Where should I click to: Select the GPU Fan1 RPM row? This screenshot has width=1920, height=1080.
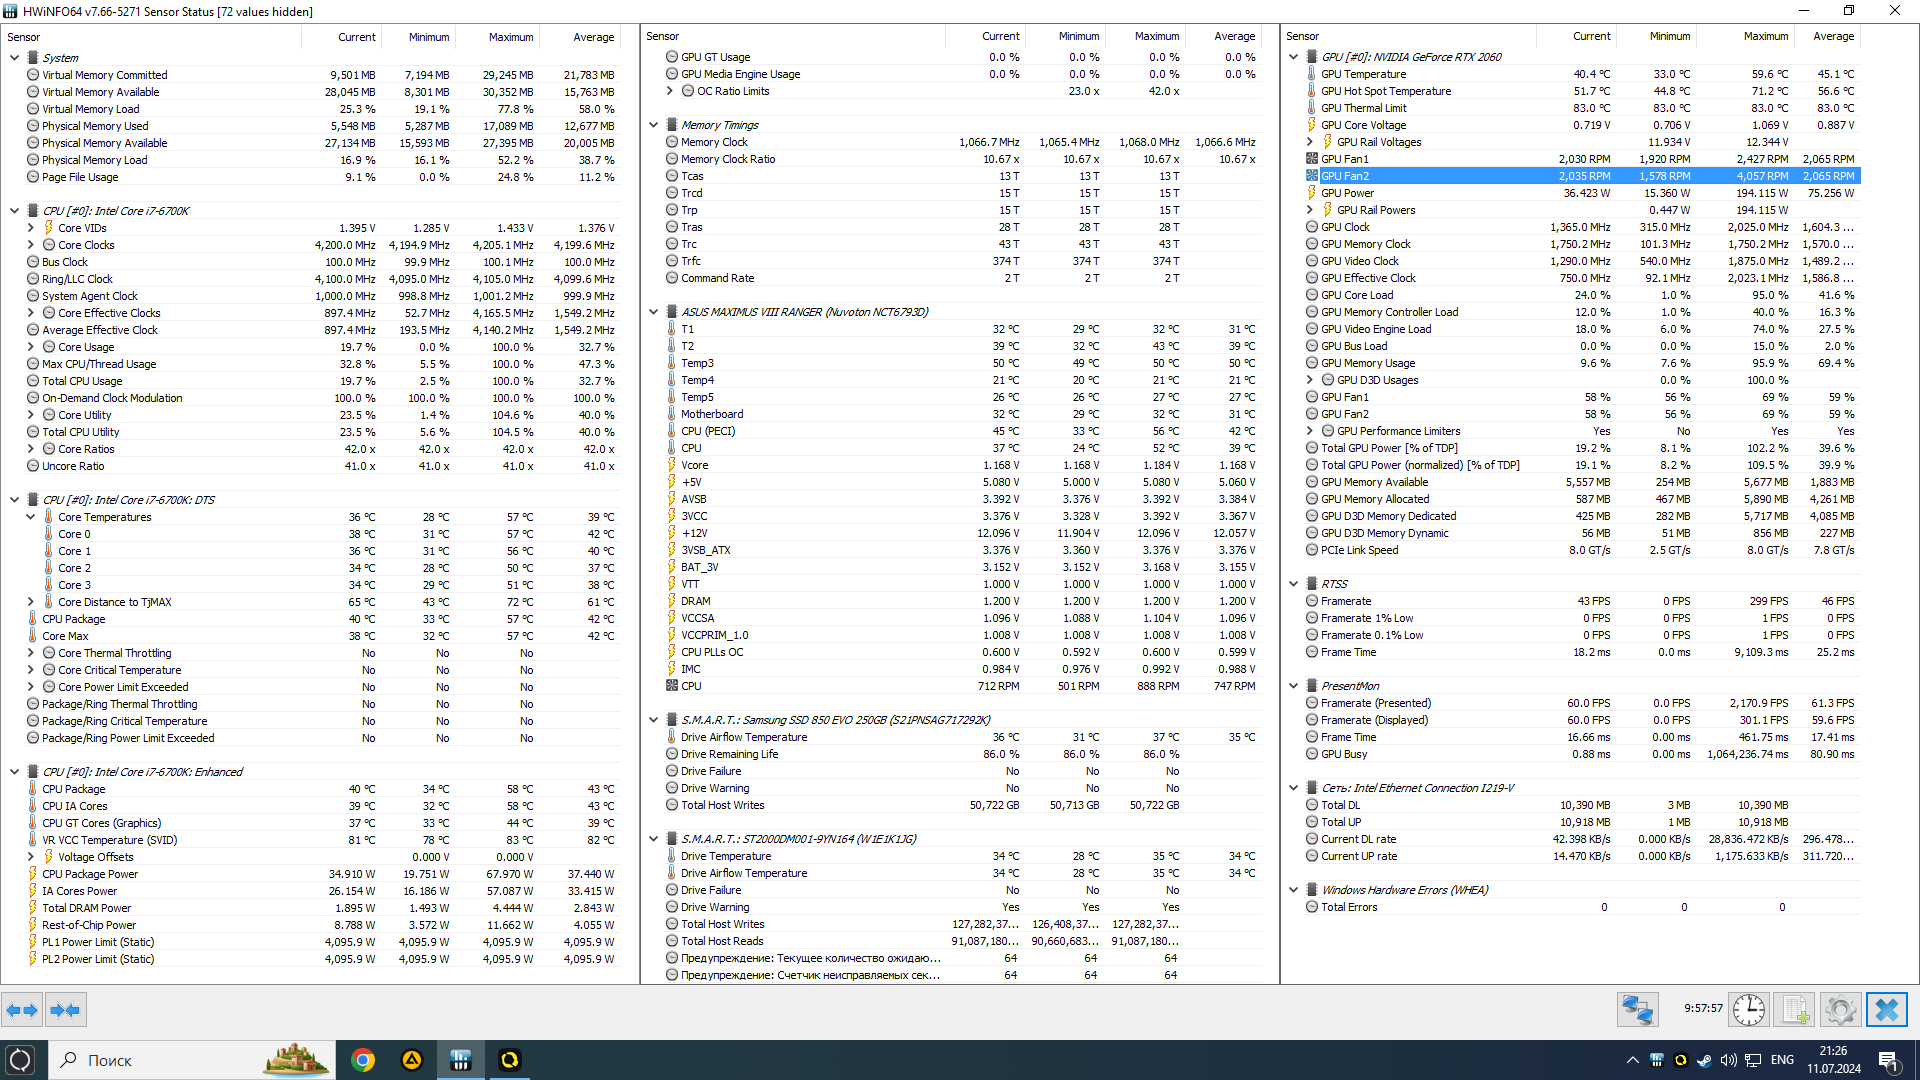[x=1345, y=159]
